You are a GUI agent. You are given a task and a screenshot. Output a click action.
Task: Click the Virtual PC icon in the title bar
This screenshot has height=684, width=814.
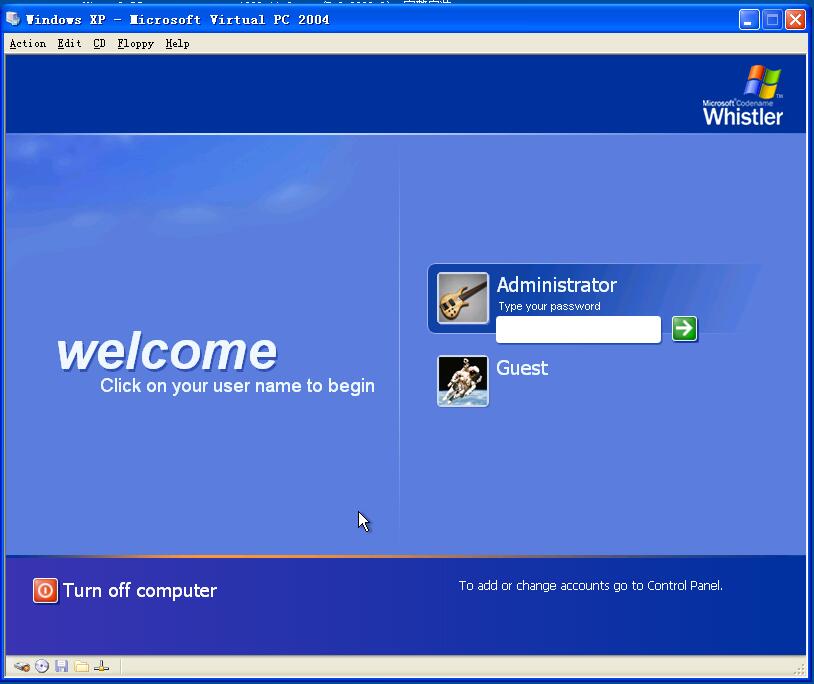click(13, 19)
